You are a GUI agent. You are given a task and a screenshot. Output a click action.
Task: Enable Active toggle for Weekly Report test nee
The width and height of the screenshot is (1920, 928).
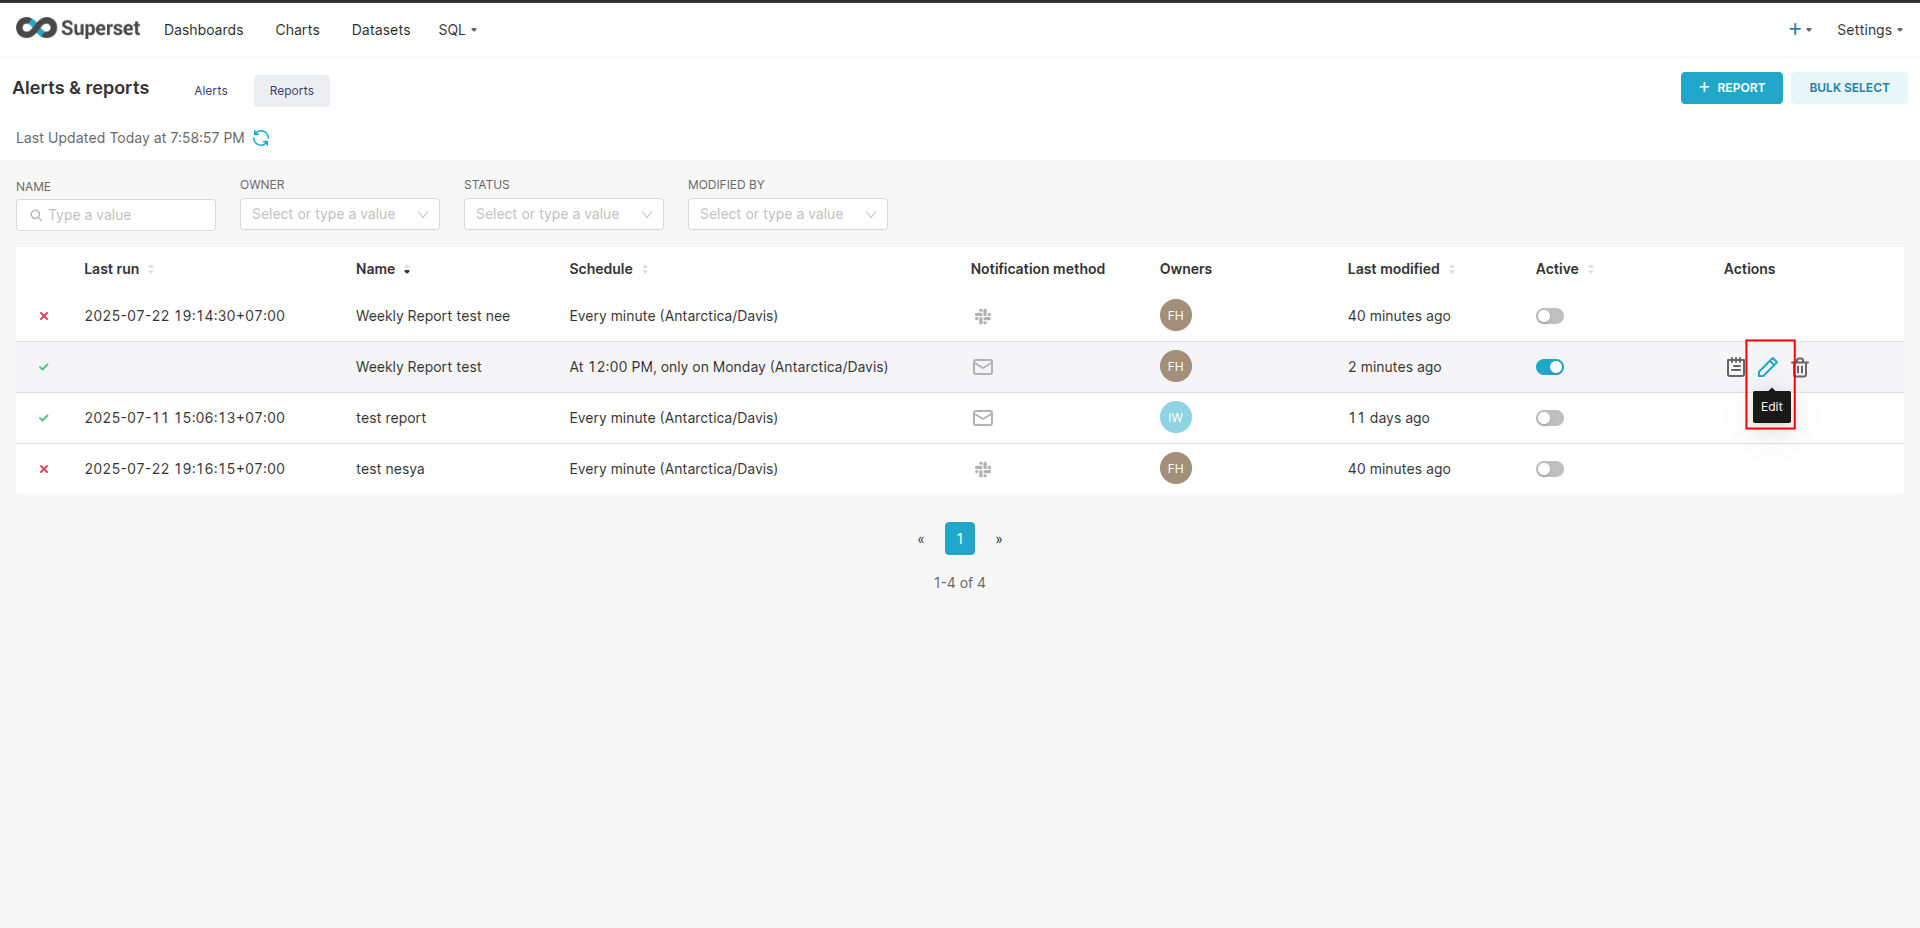coord(1549,316)
